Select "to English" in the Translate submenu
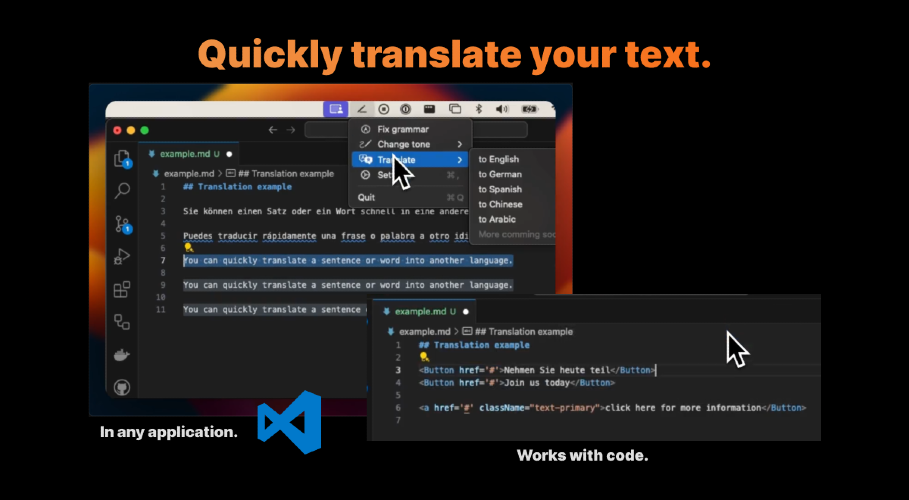This screenshot has height=500, width=909. pyautogui.click(x=499, y=159)
